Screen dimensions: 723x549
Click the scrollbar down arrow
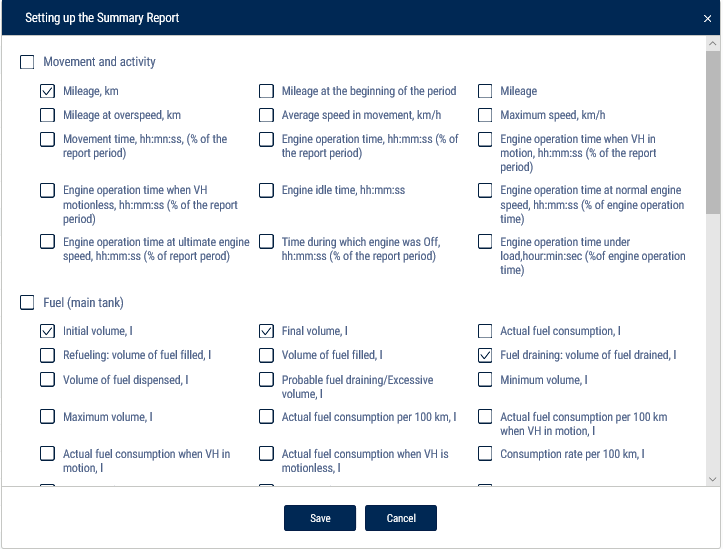point(712,479)
